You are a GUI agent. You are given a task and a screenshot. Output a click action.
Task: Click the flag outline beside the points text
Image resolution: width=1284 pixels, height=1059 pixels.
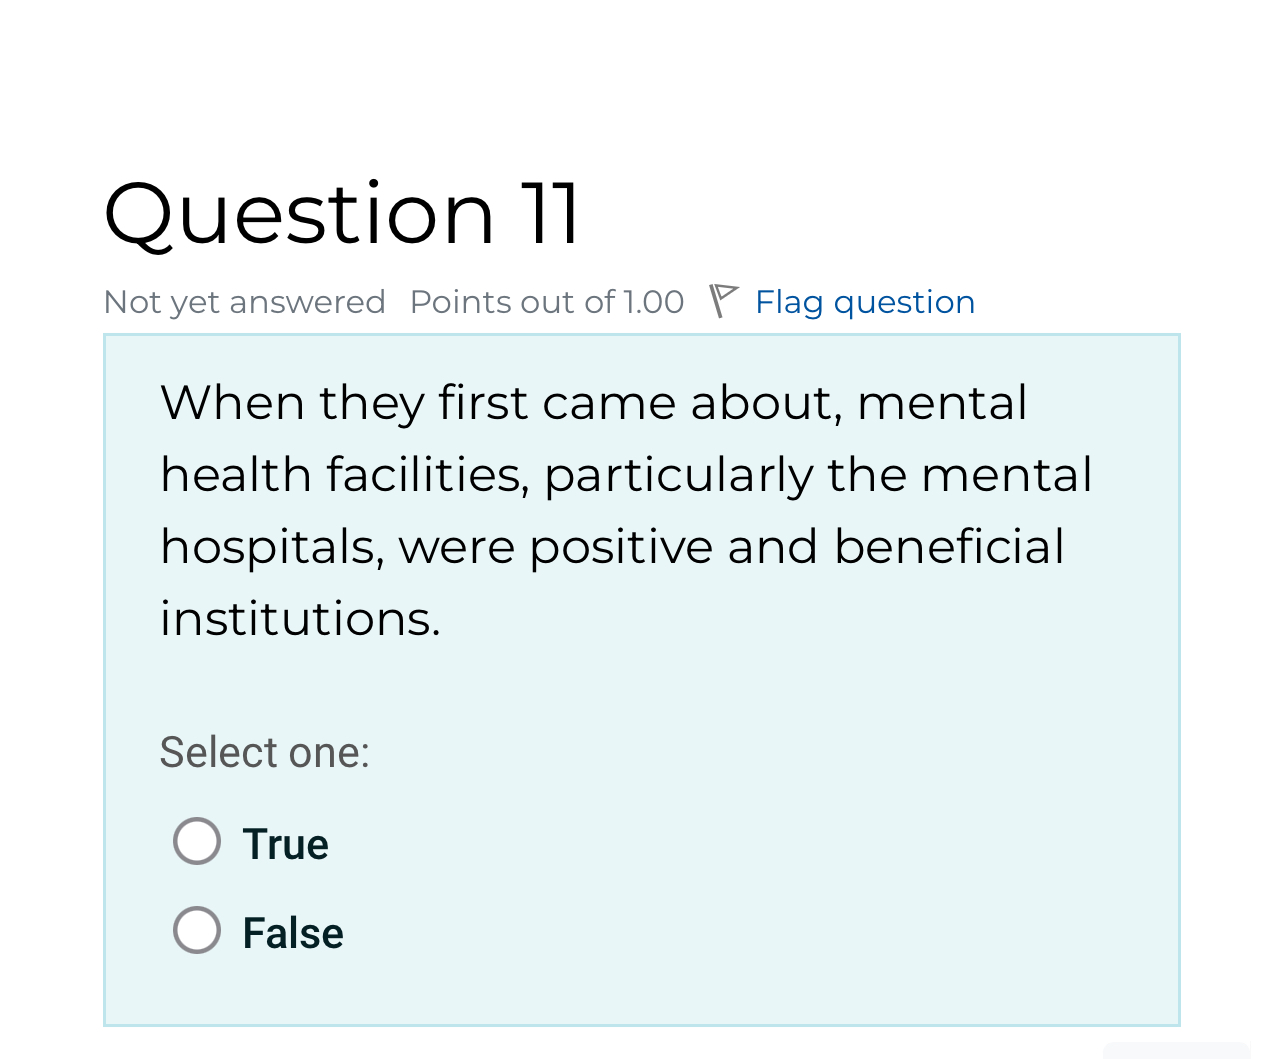point(723,299)
